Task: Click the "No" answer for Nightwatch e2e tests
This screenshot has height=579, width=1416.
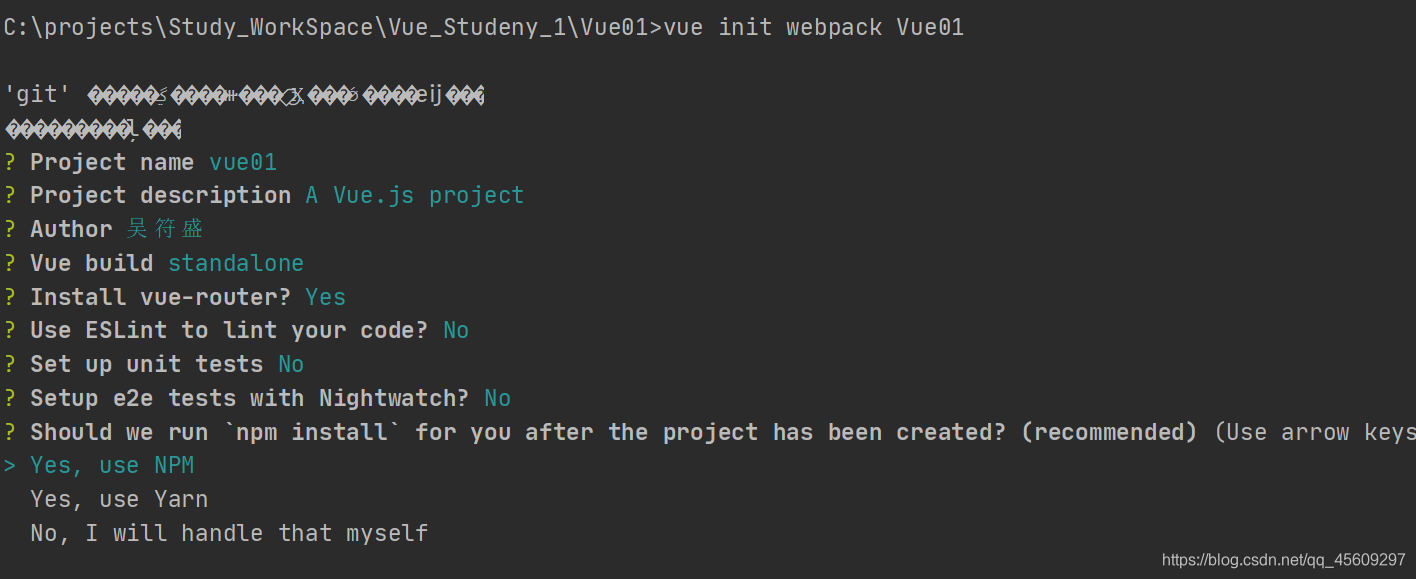Action: (x=497, y=398)
